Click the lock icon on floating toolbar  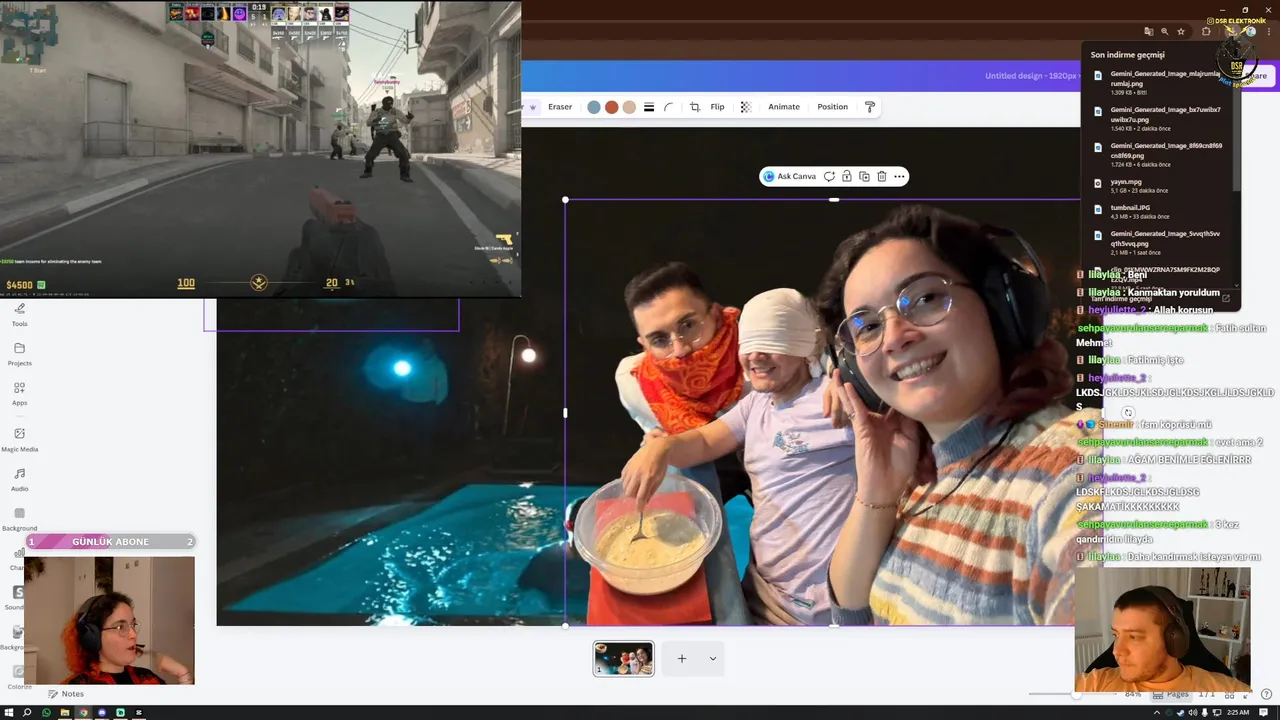[x=847, y=176]
